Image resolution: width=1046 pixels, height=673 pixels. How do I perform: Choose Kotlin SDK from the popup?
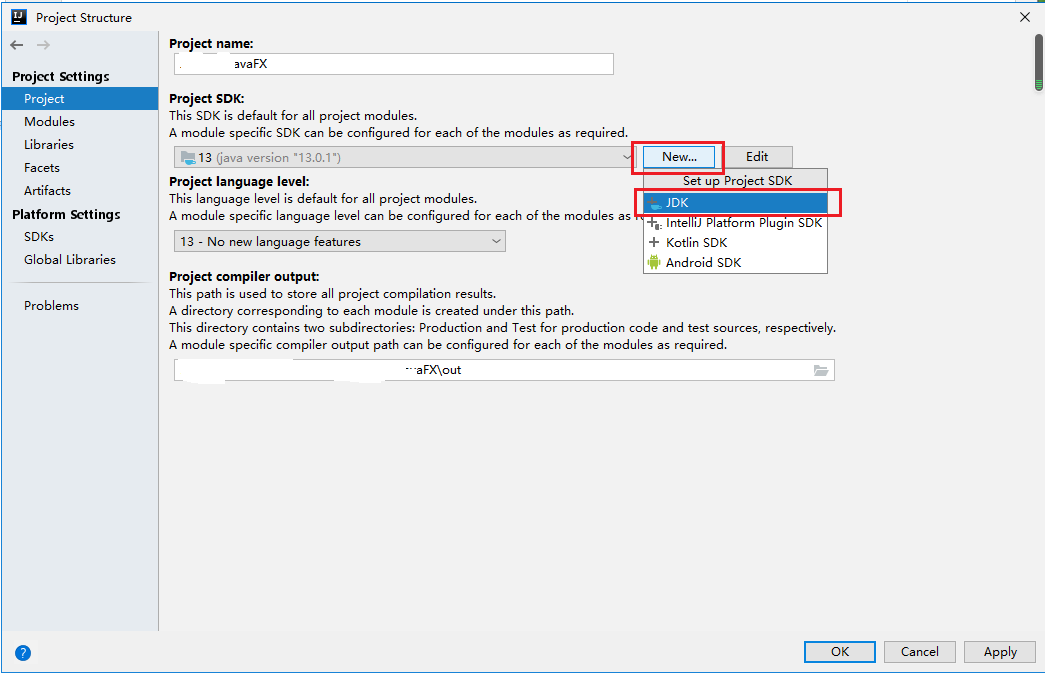tap(736, 243)
